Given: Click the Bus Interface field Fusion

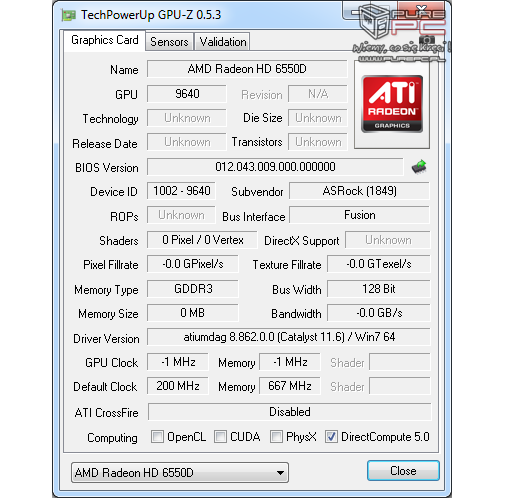Looking at the screenshot, I should tap(359, 215).
